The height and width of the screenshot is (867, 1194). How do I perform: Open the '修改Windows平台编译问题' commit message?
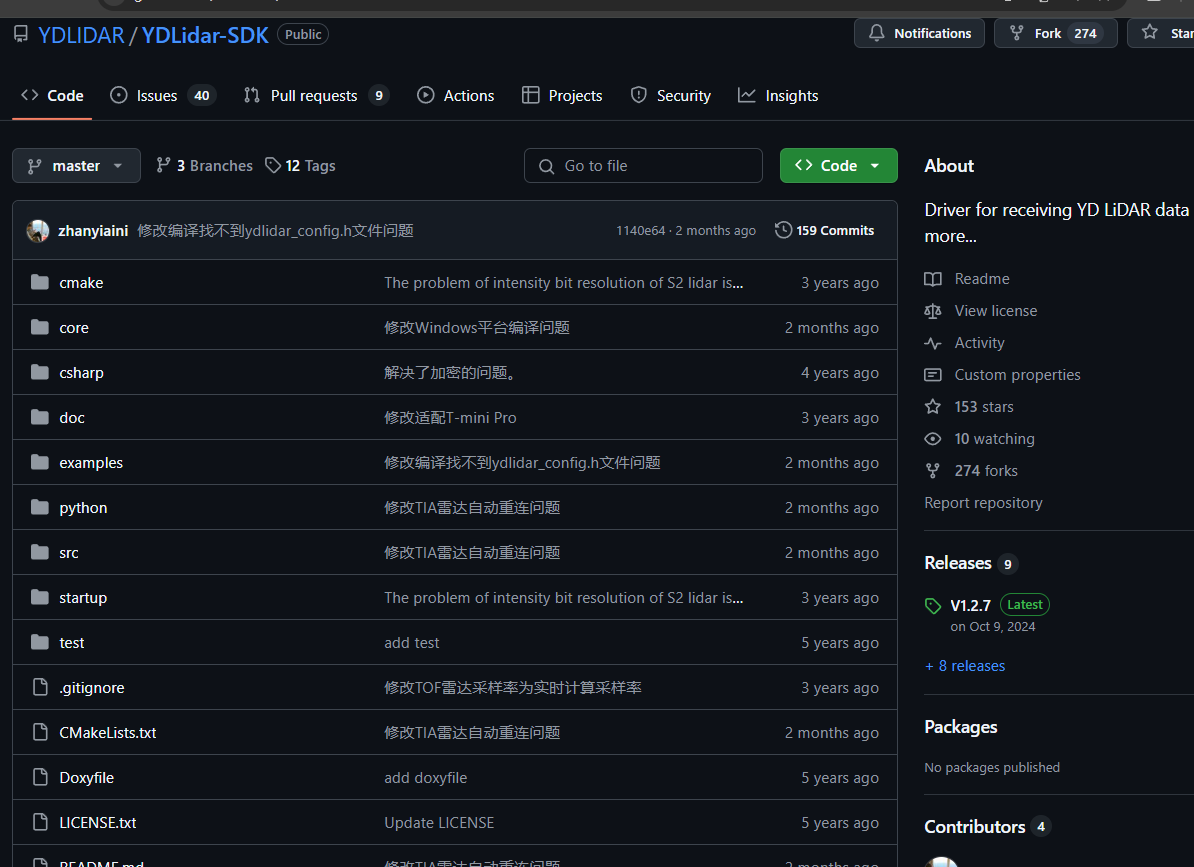477,327
